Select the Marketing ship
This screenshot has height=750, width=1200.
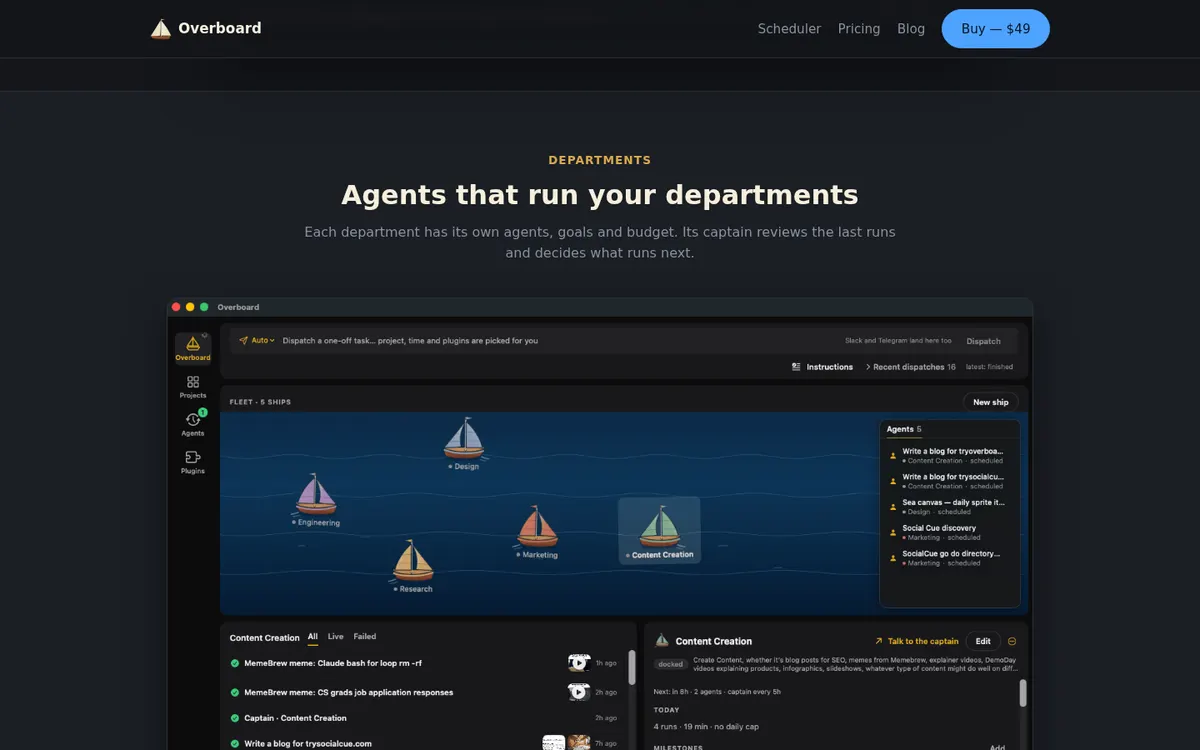coord(538,532)
